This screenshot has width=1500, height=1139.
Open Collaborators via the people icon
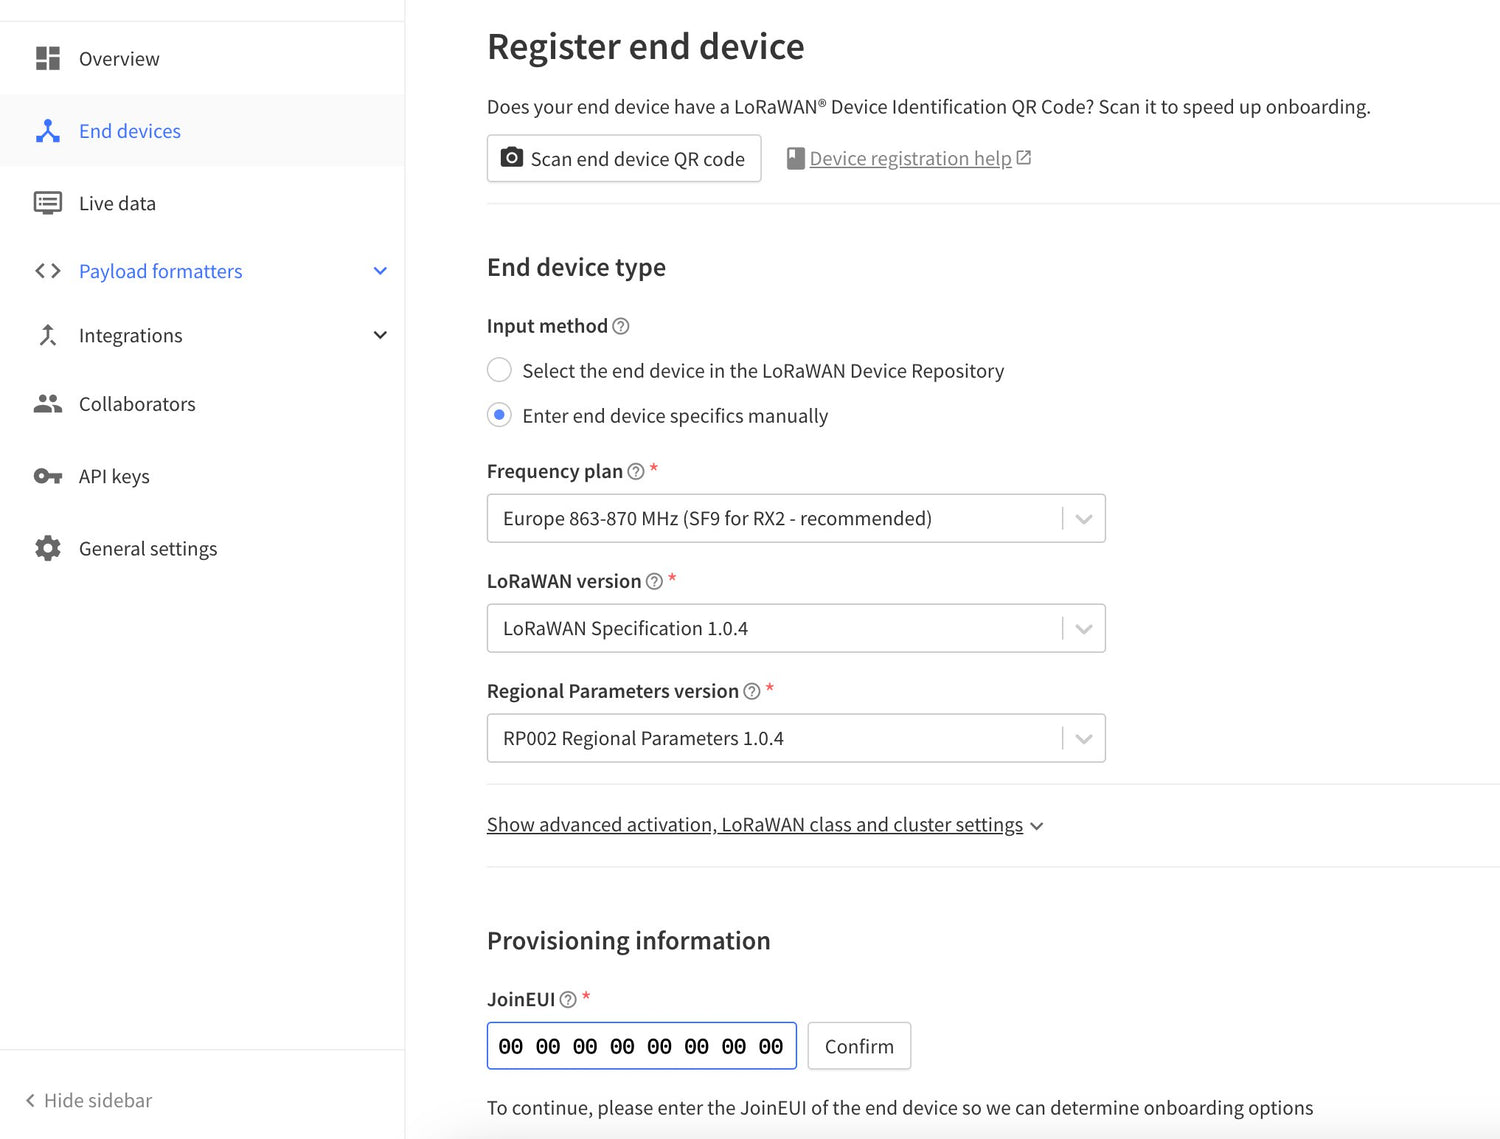click(x=47, y=403)
